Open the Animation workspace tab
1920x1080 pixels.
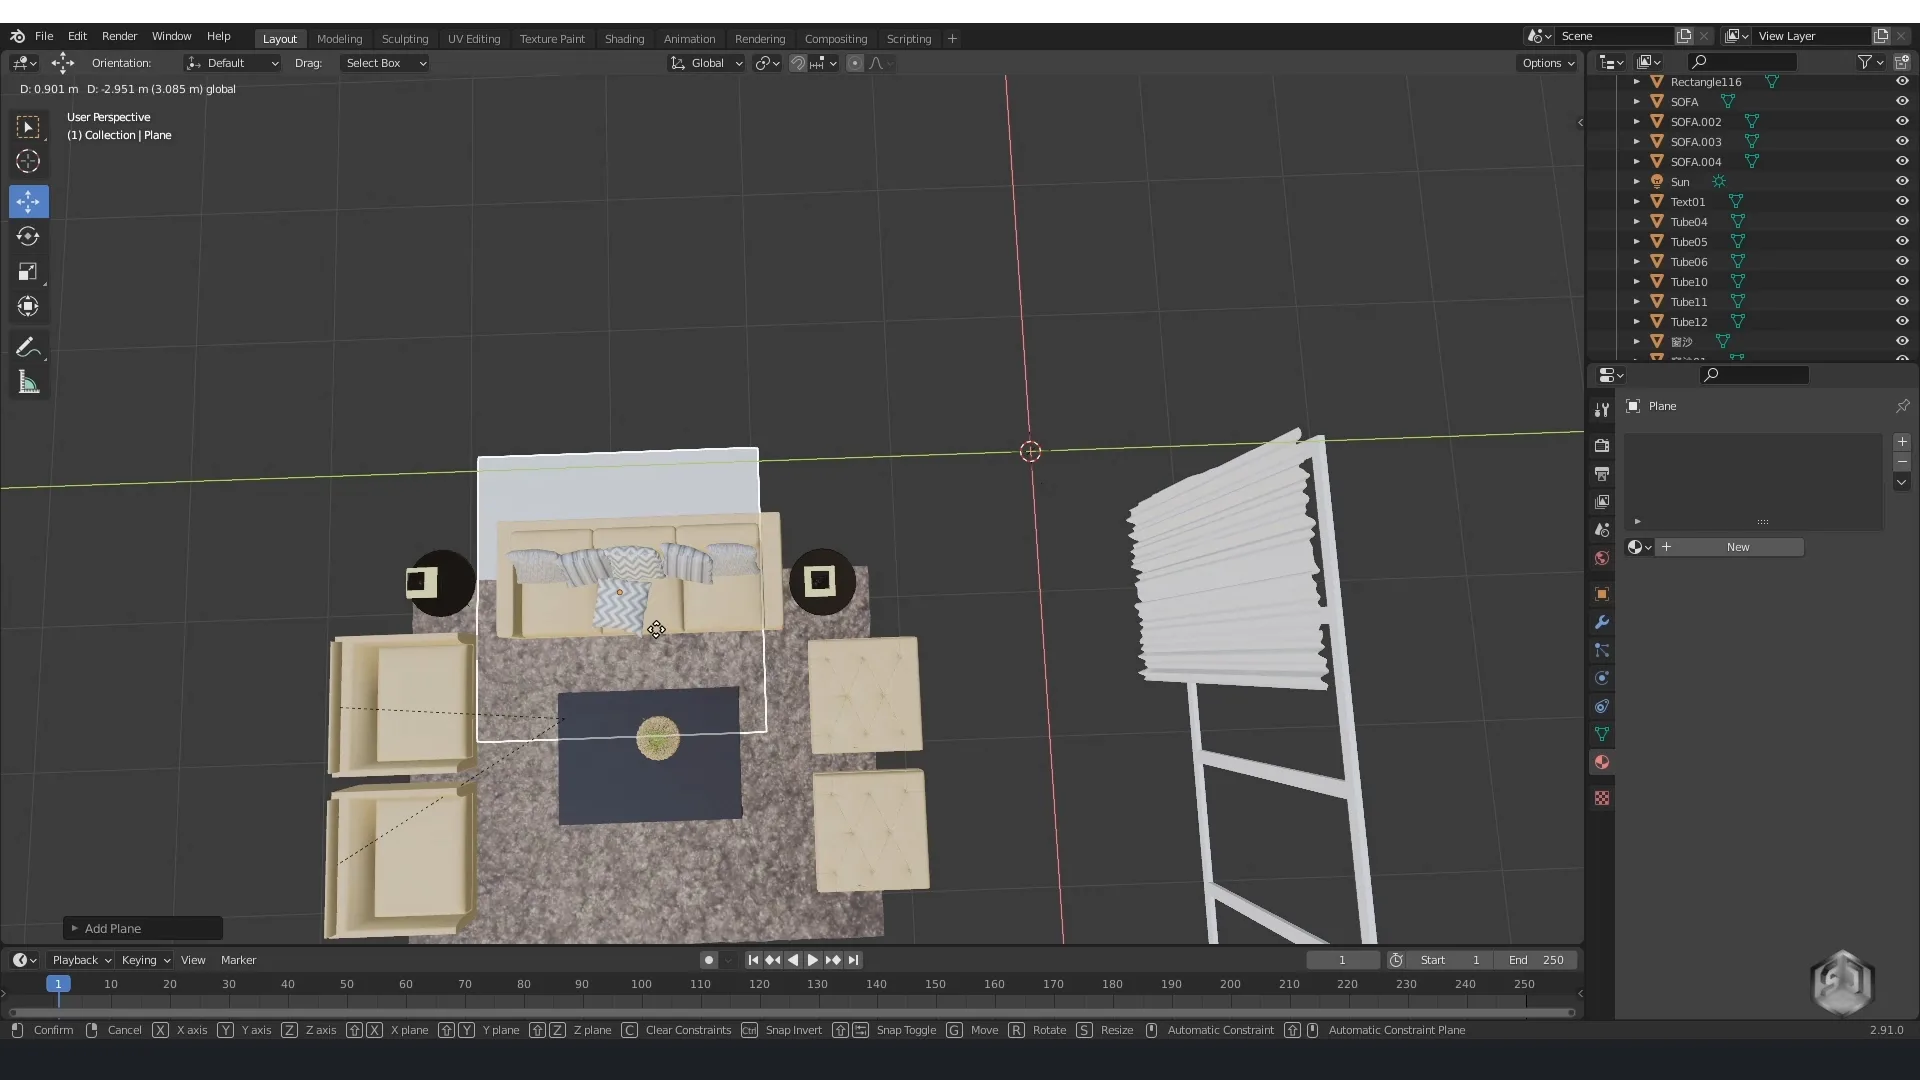[x=688, y=37]
